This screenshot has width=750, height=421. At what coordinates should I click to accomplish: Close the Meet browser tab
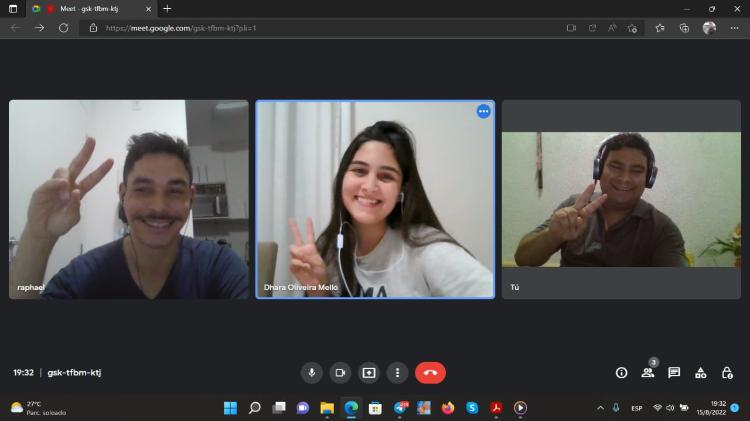coord(148,9)
